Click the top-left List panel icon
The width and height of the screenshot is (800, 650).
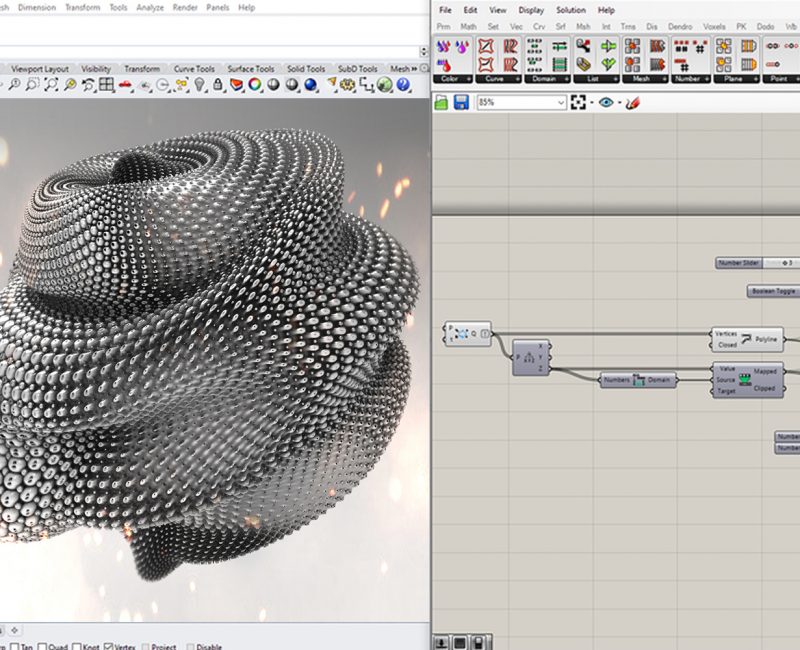584,47
